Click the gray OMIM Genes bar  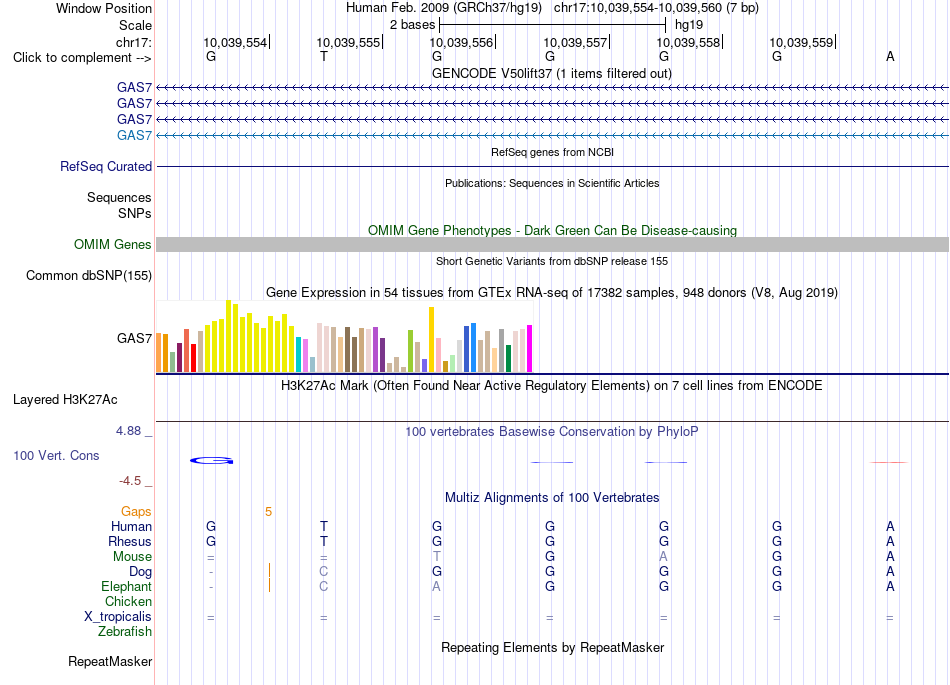point(552,244)
